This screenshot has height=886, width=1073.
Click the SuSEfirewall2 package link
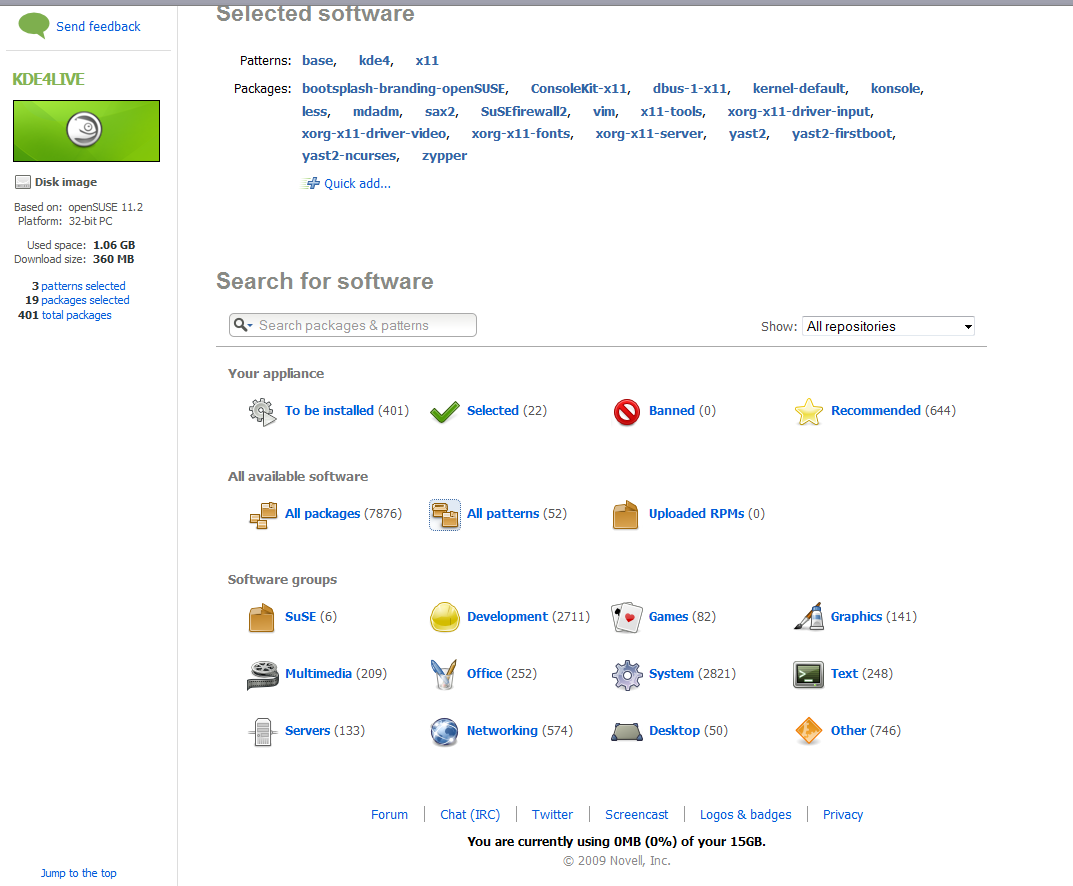click(523, 112)
